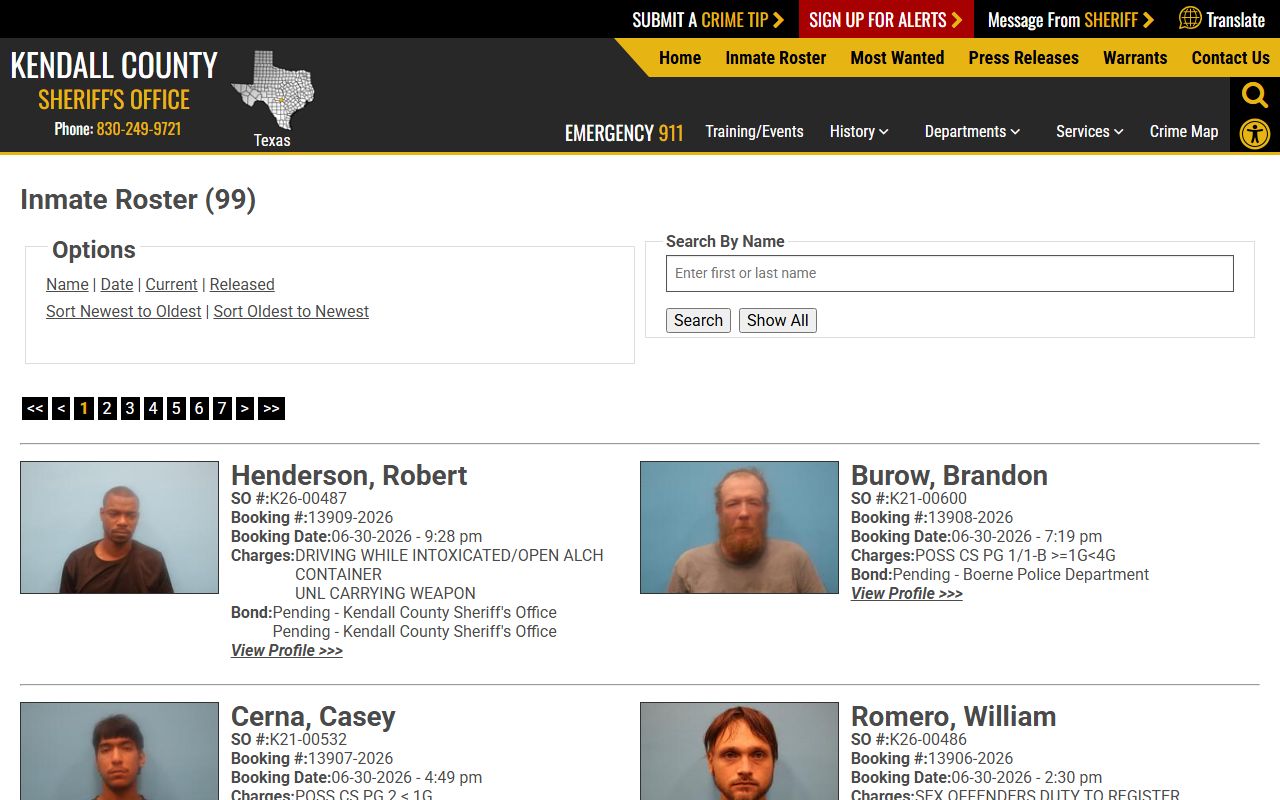This screenshot has width=1280, height=800.
Task: Go to previous page with < button
Action: click(x=61, y=408)
